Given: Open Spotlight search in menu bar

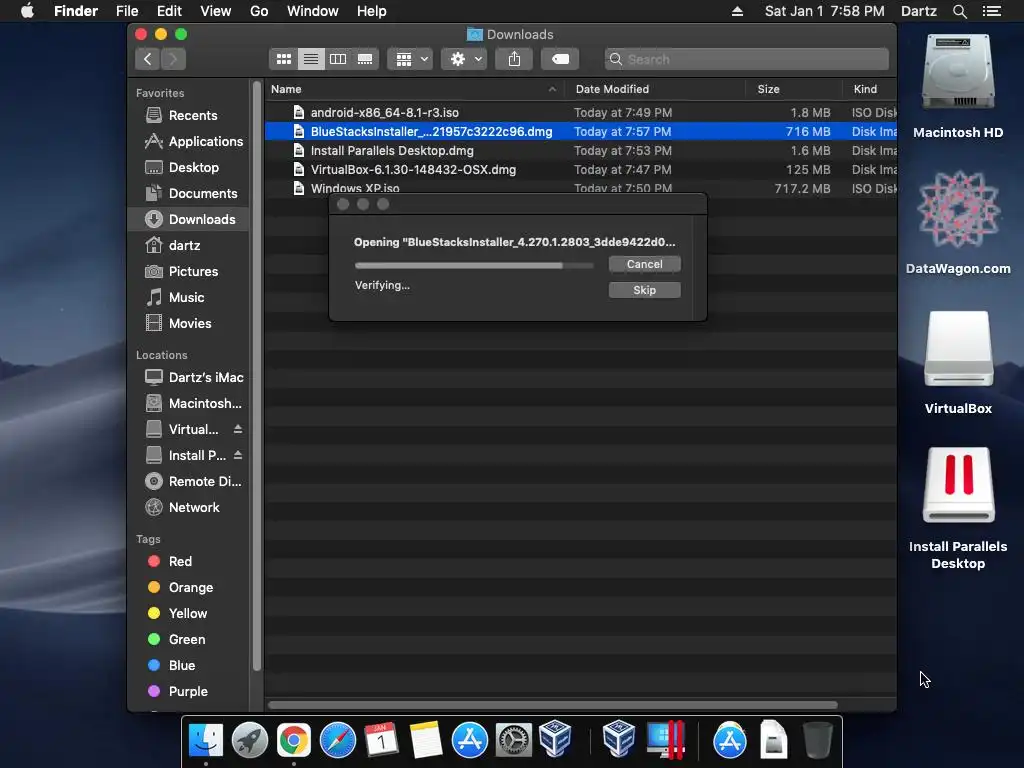Looking at the screenshot, I should pyautogui.click(x=959, y=11).
